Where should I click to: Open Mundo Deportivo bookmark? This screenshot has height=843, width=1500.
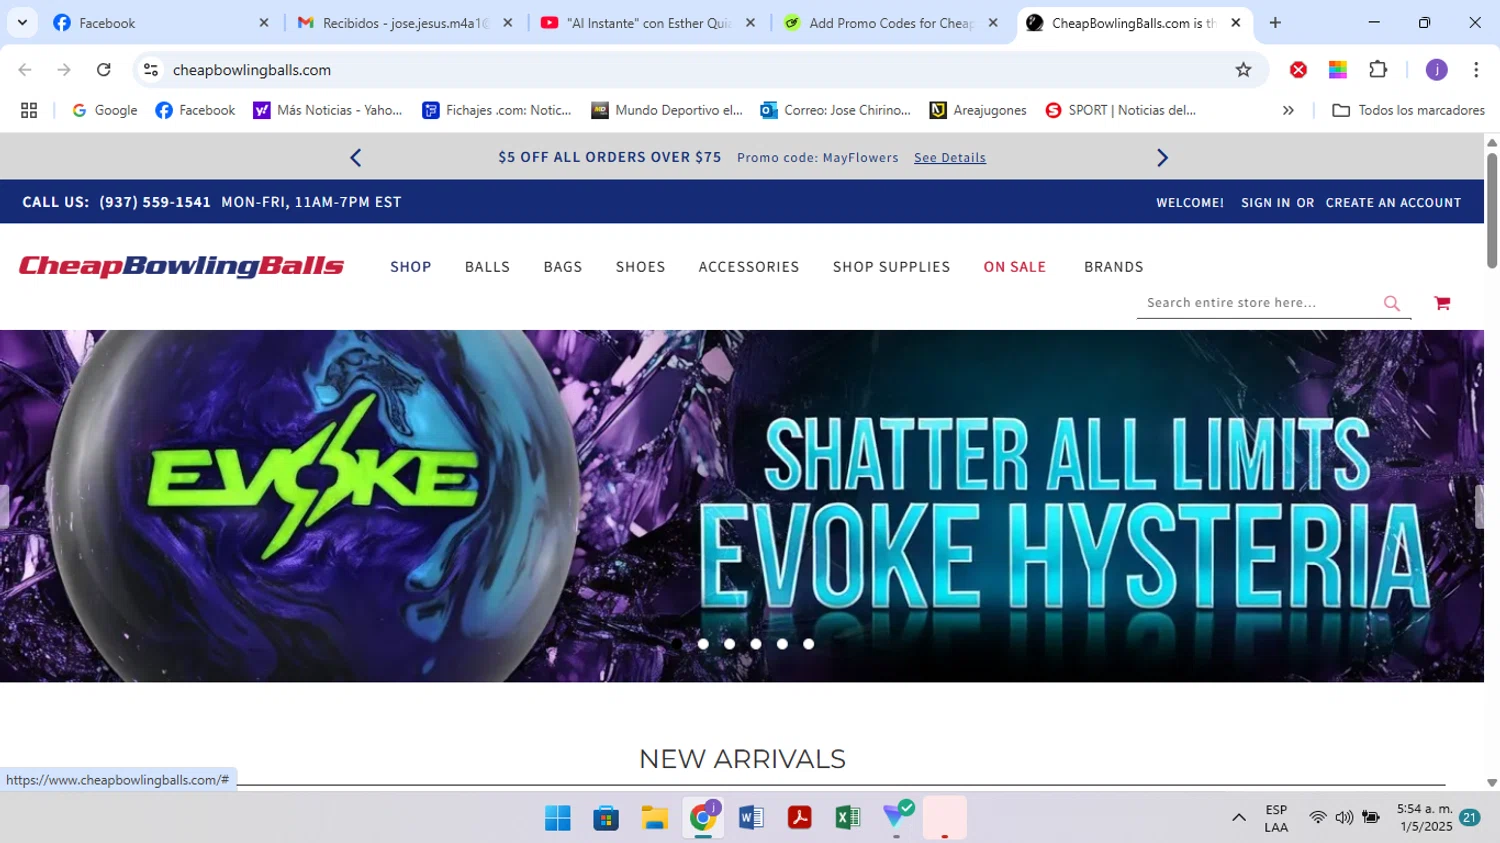coord(667,111)
